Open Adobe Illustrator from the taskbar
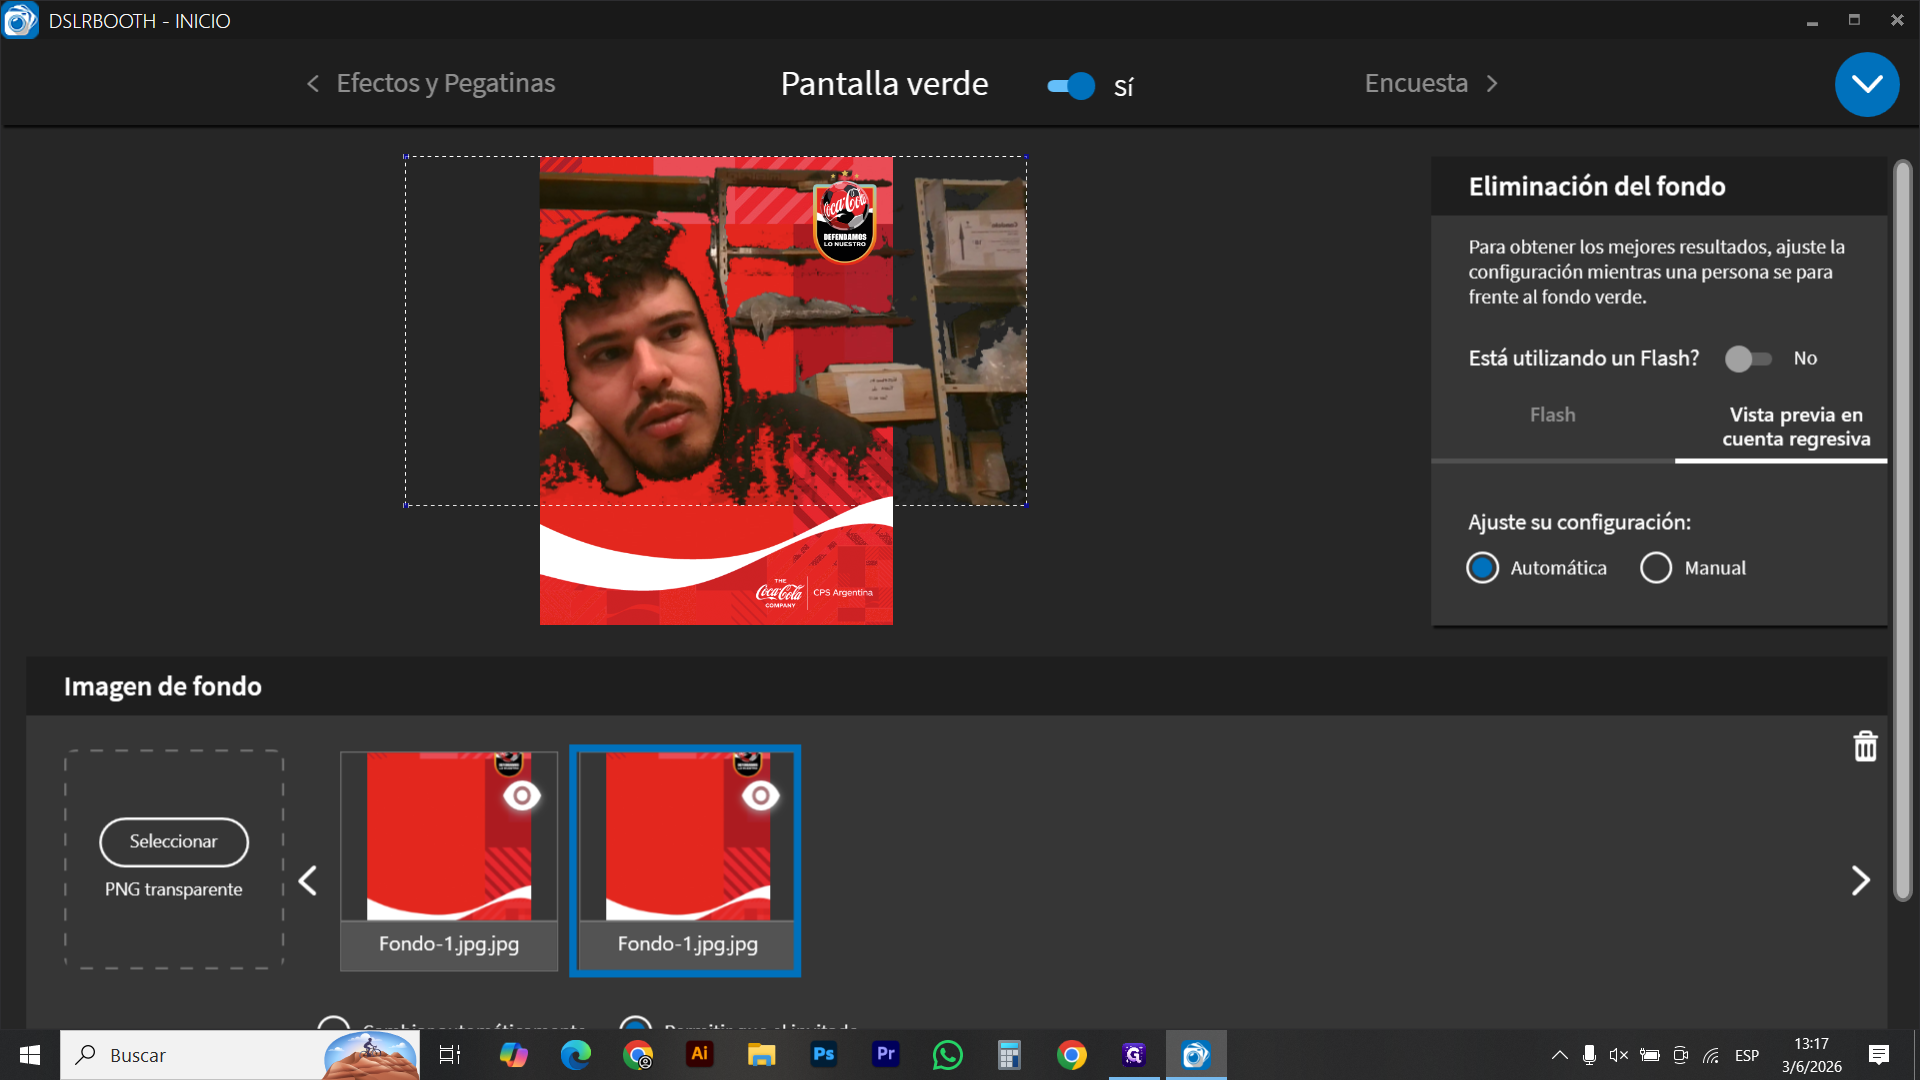This screenshot has width=1920, height=1080. click(700, 1055)
